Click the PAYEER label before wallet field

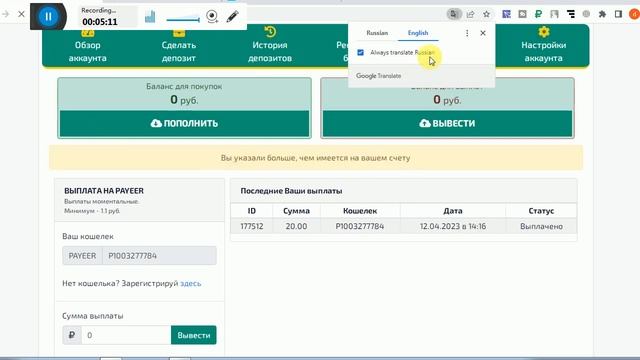[82, 256]
